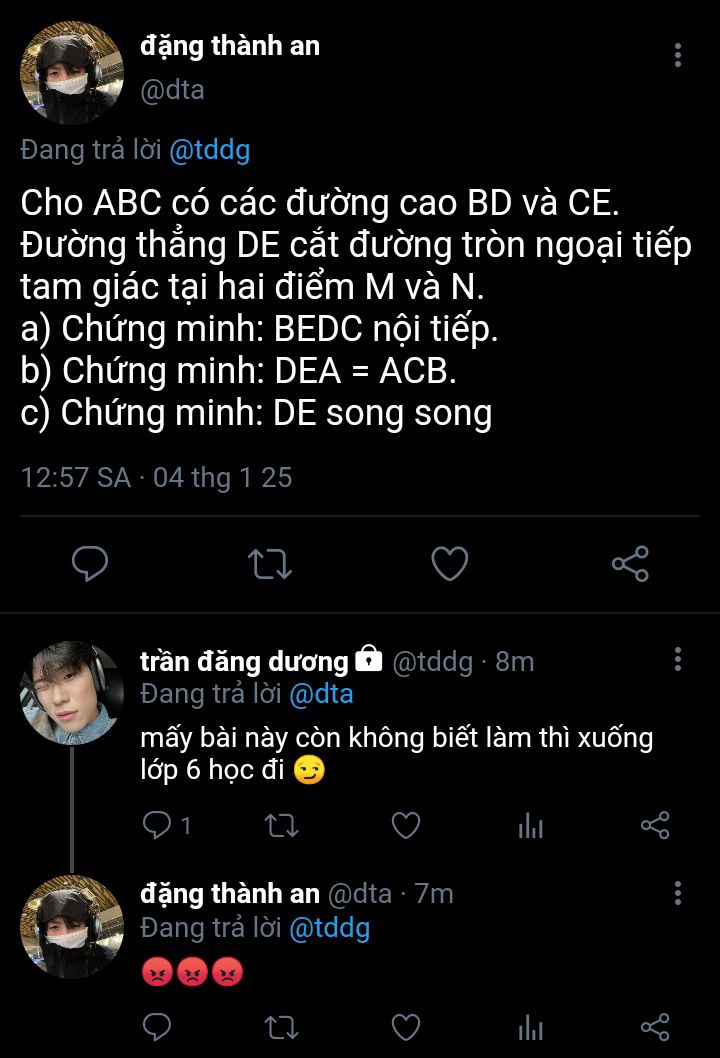Viewport: 720px width, 1058px height.
Task: Share trần đăng dương's reply
Action: [655, 825]
